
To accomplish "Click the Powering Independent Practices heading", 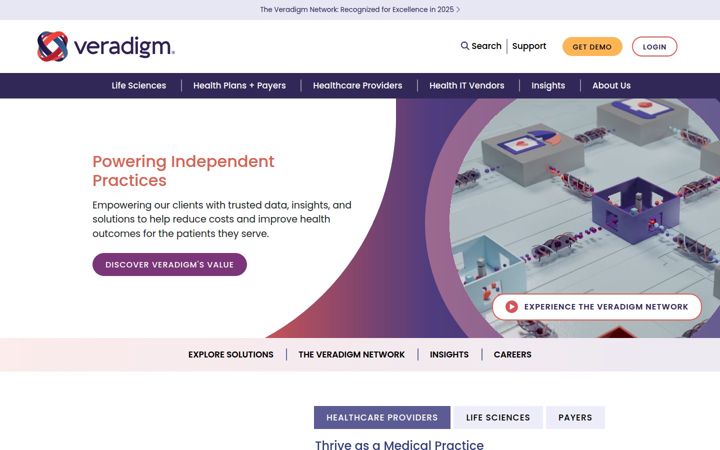I will click(183, 171).
